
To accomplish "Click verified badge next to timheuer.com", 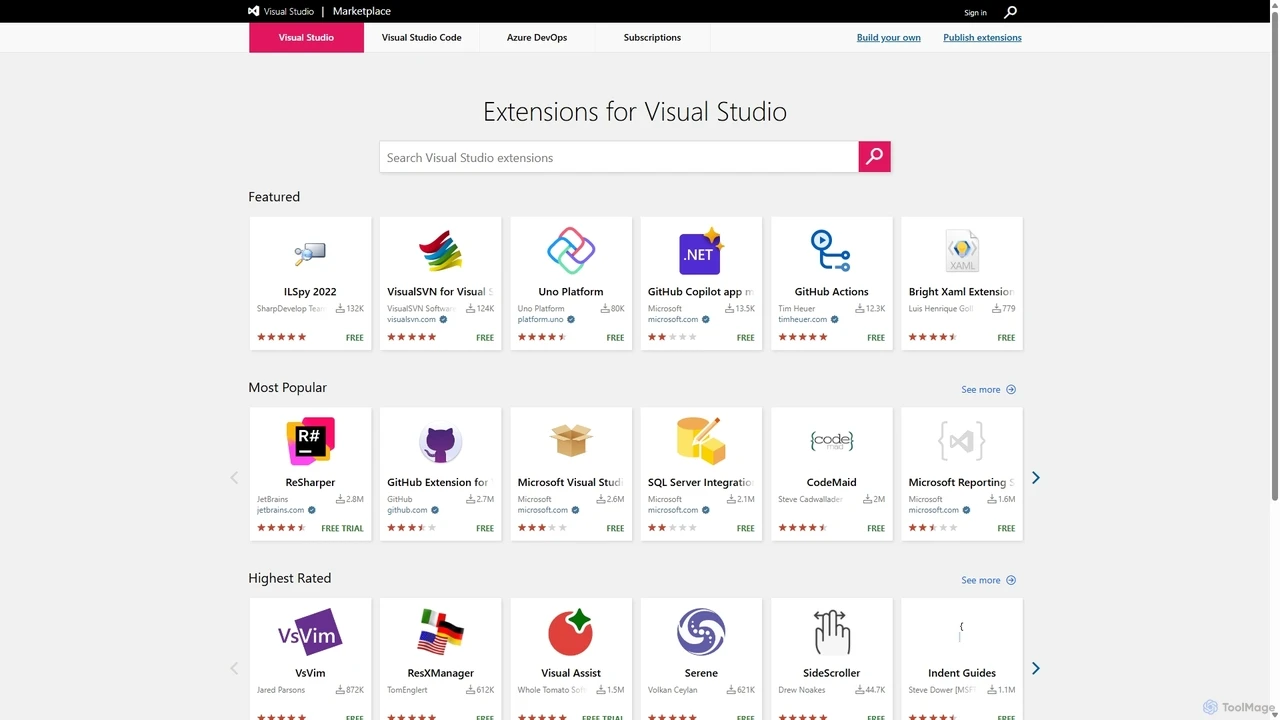I will click(835, 320).
